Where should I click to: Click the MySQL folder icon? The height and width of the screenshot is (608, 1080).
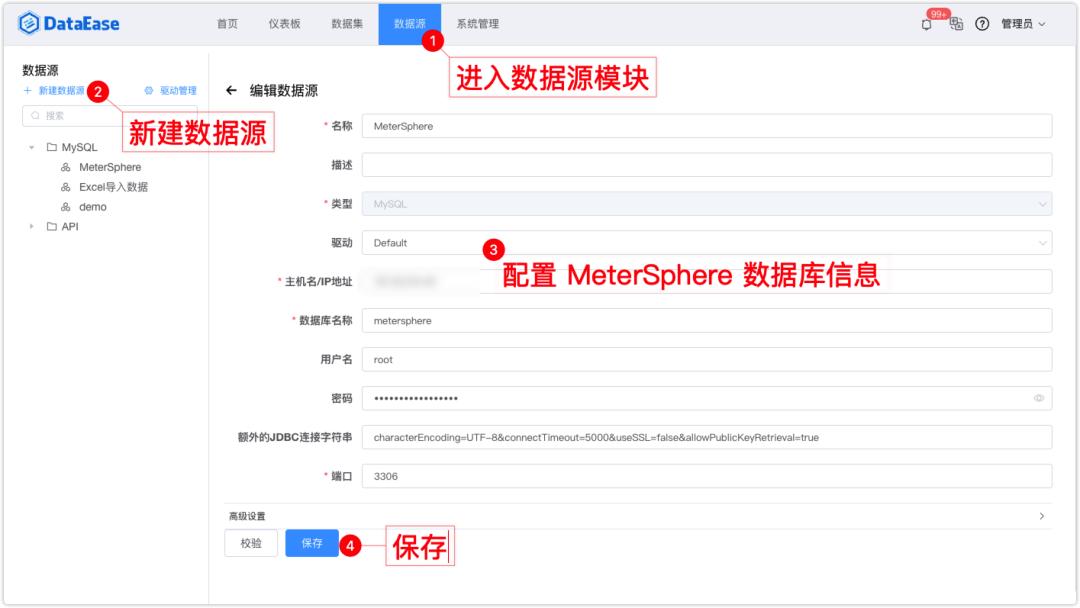coord(51,147)
